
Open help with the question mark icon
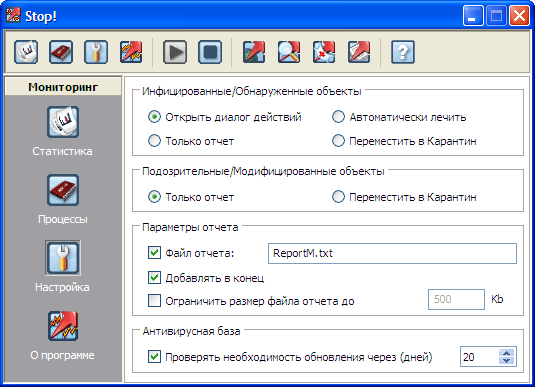(x=403, y=52)
